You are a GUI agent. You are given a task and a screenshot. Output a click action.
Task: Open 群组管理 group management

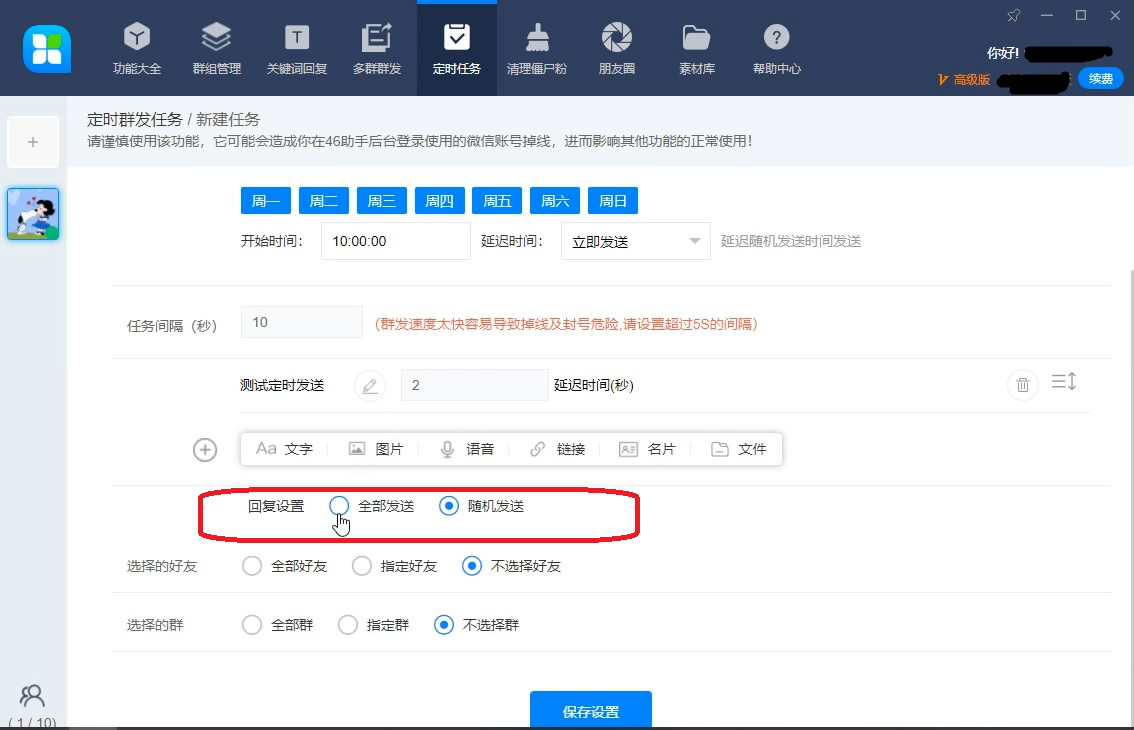tap(216, 47)
